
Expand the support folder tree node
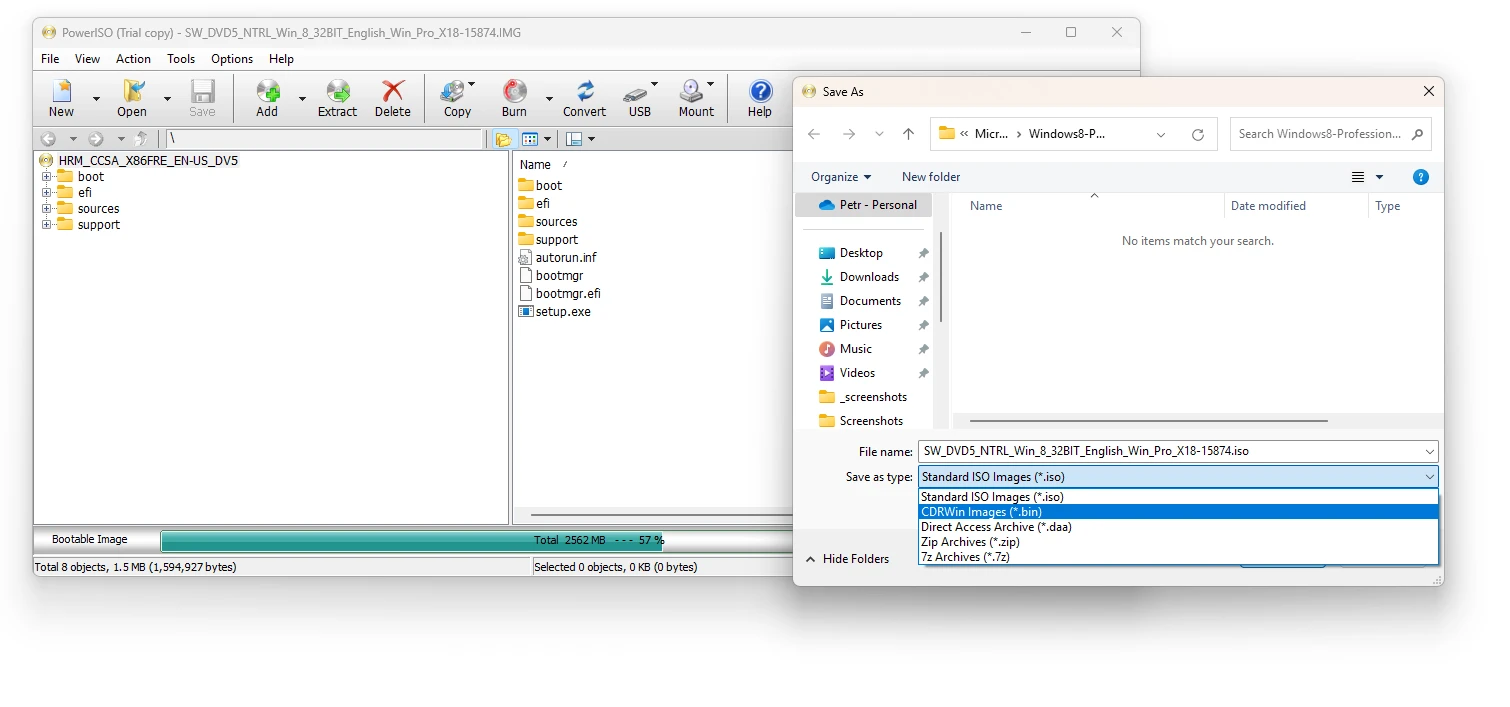[46, 224]
